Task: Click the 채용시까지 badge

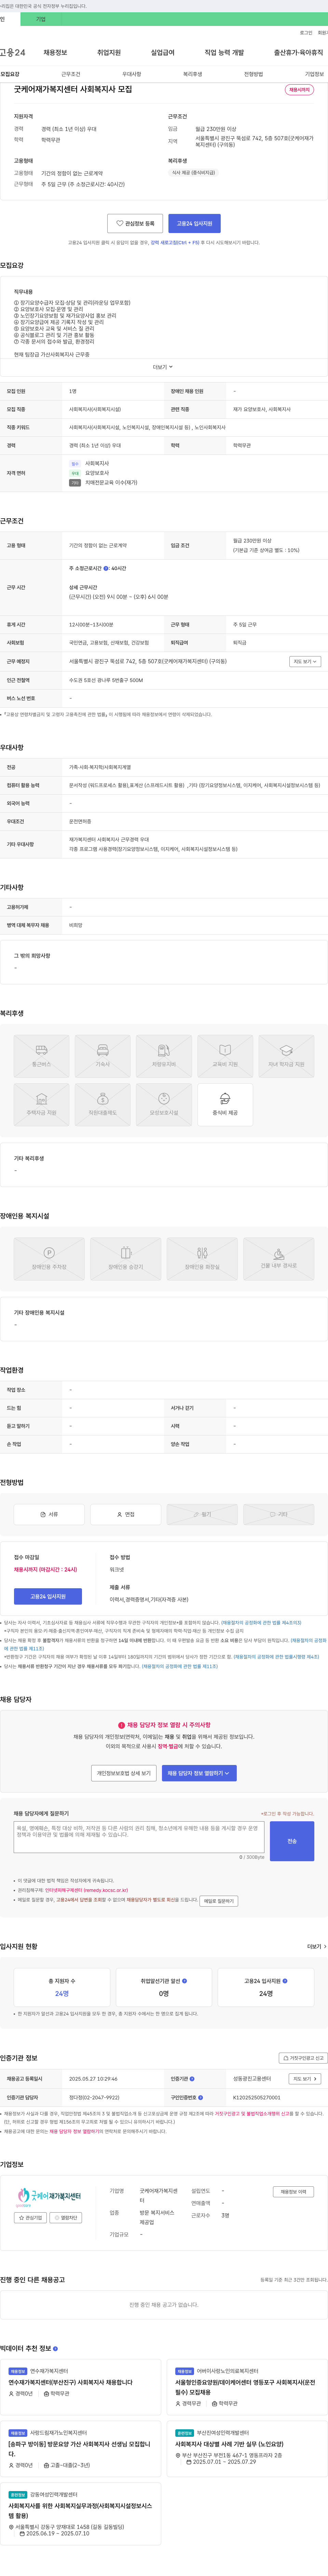Action: coord(299,90)
